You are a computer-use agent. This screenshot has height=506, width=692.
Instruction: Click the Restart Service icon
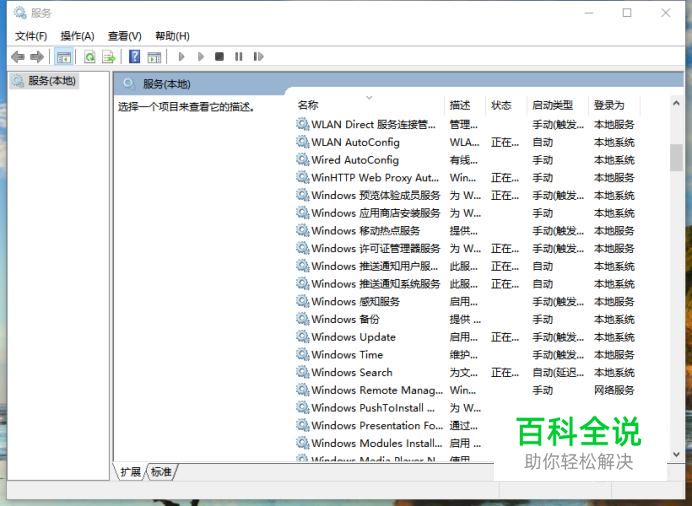click(258, 56)
